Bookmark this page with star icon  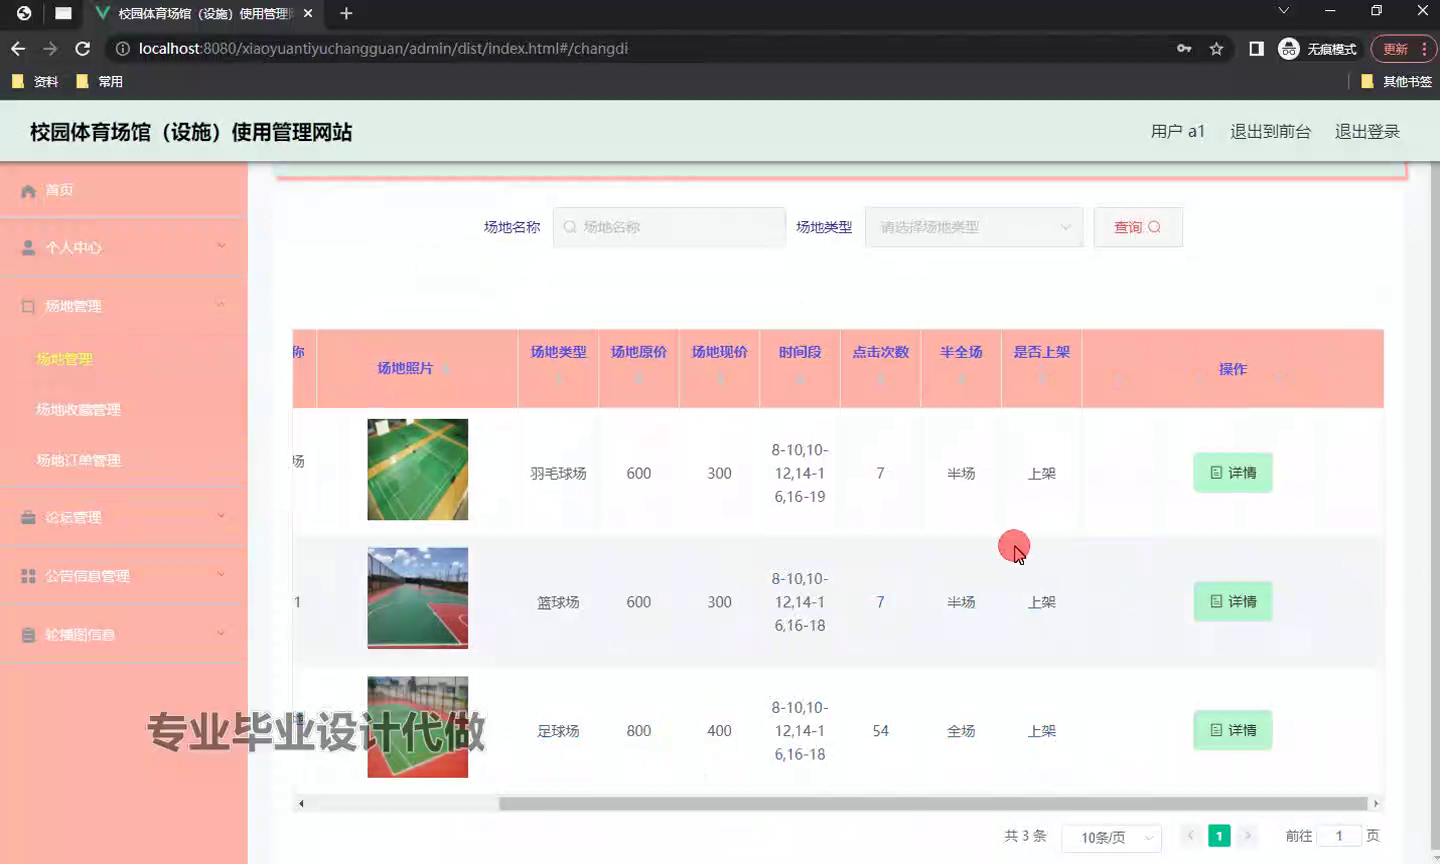(1216, 48)
